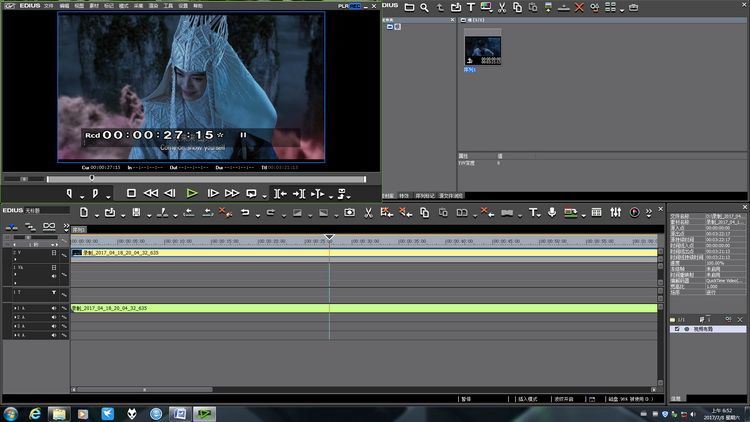The image size is (750, 422).
Task: Open the dropdown next to Set Out button
Action: 109,197
